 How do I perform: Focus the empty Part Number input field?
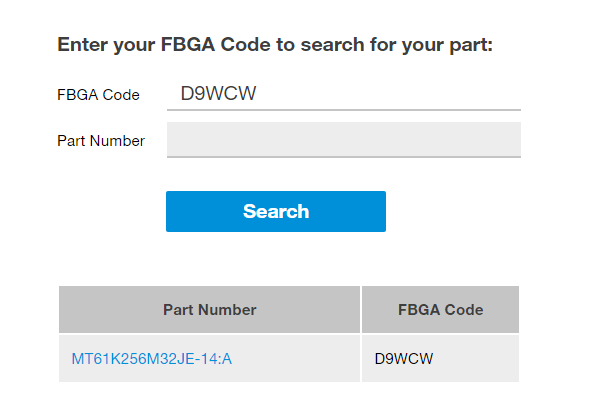click(343, 140)
